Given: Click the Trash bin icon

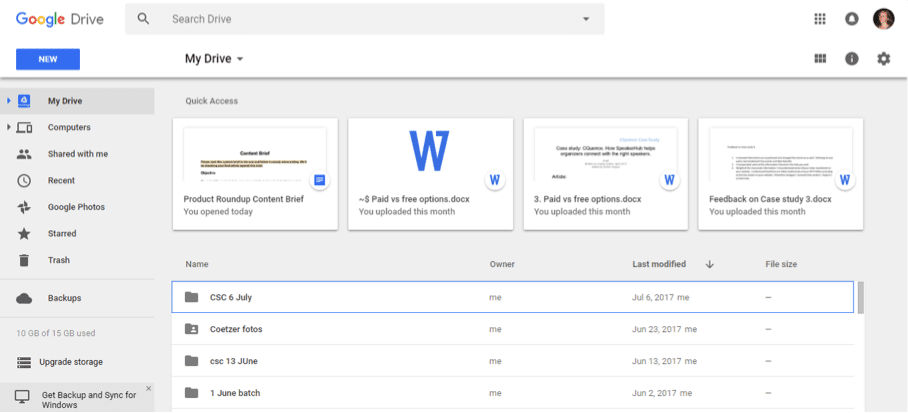Looking at the screenshot, I should (x=24, y=261).
